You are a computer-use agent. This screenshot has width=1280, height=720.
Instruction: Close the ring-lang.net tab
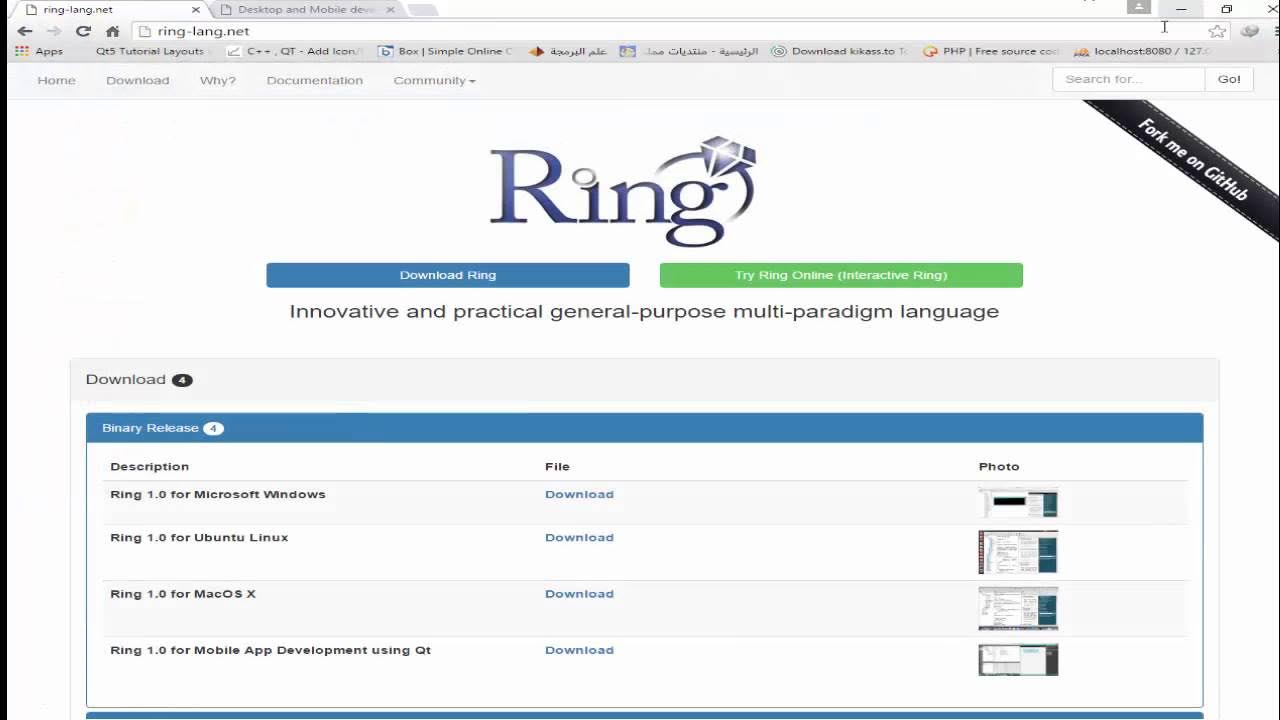[x=196, y=10]
